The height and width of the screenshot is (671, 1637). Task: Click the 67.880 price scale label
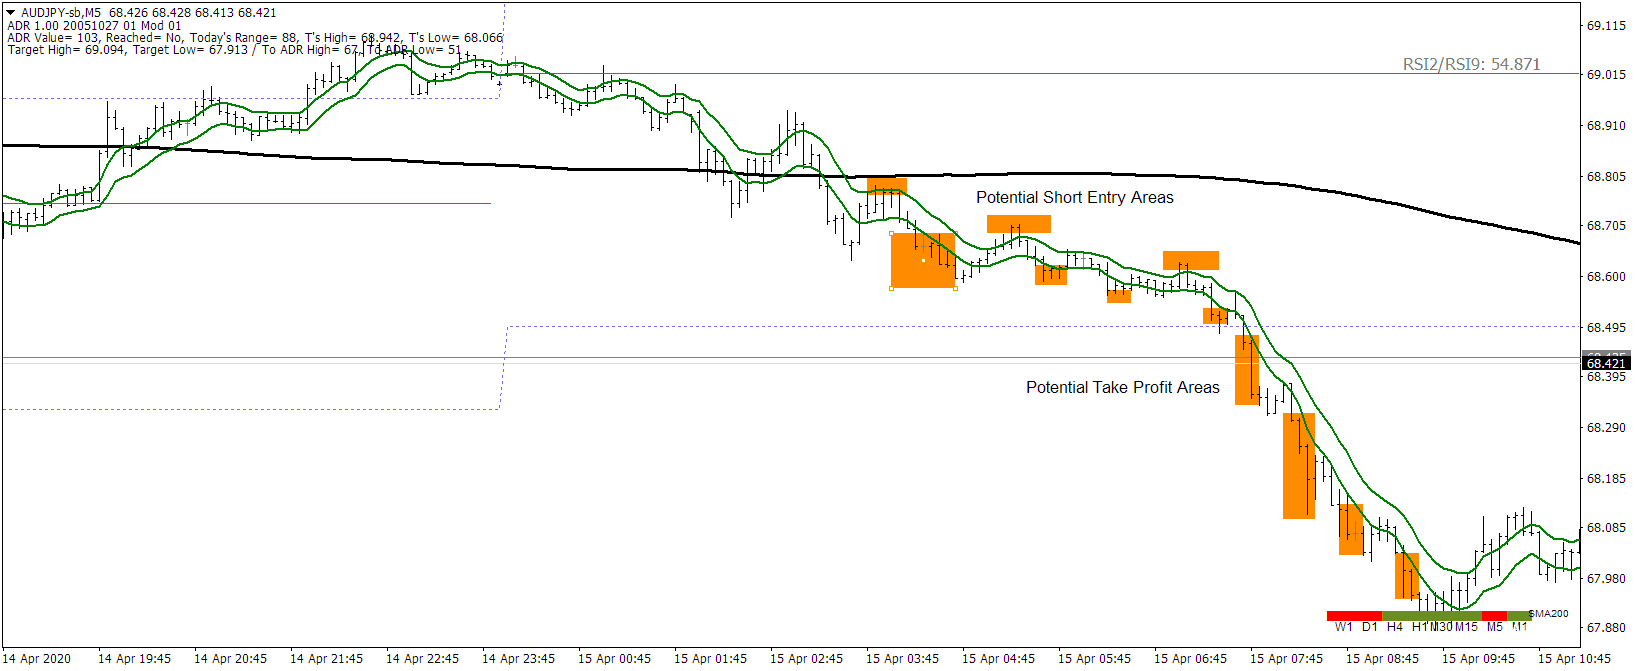[x=1606, y=628]
